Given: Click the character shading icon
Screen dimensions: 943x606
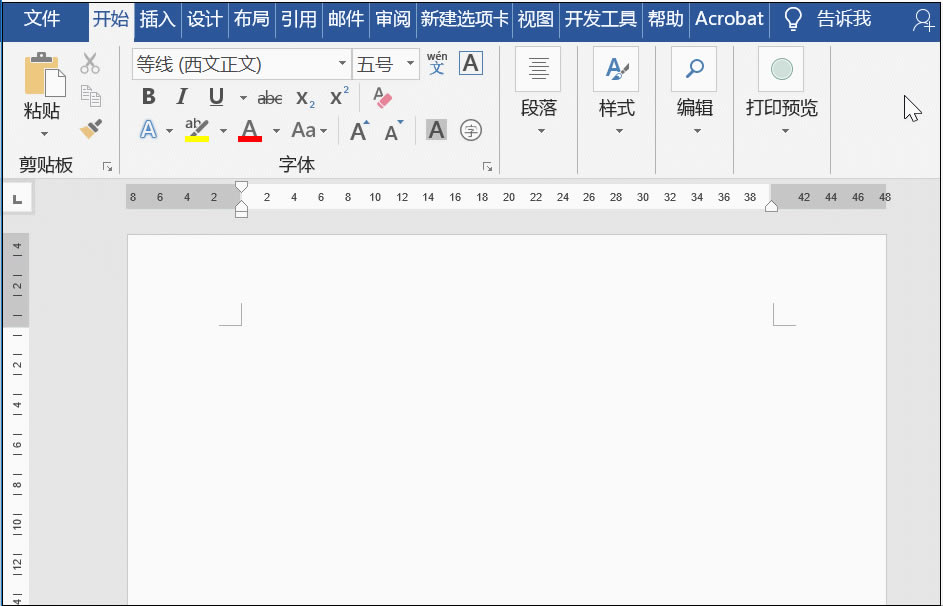Looking at the screenshot, I should point(435,130).
